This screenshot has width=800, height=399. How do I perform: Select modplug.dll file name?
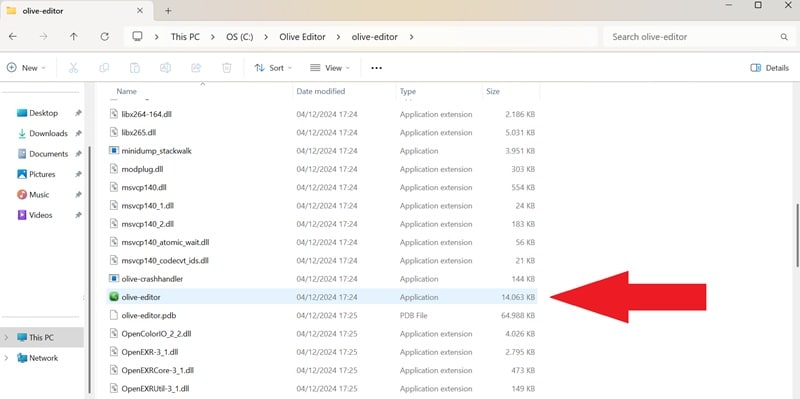point(142,169)
